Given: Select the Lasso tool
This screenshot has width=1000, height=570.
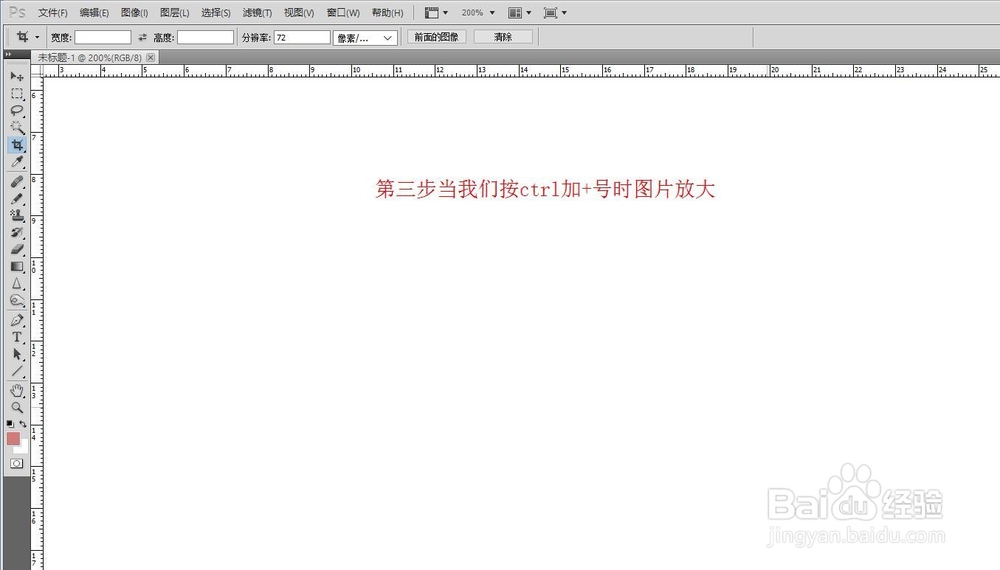Looking at the screenshot, I should tap(17, 111).
